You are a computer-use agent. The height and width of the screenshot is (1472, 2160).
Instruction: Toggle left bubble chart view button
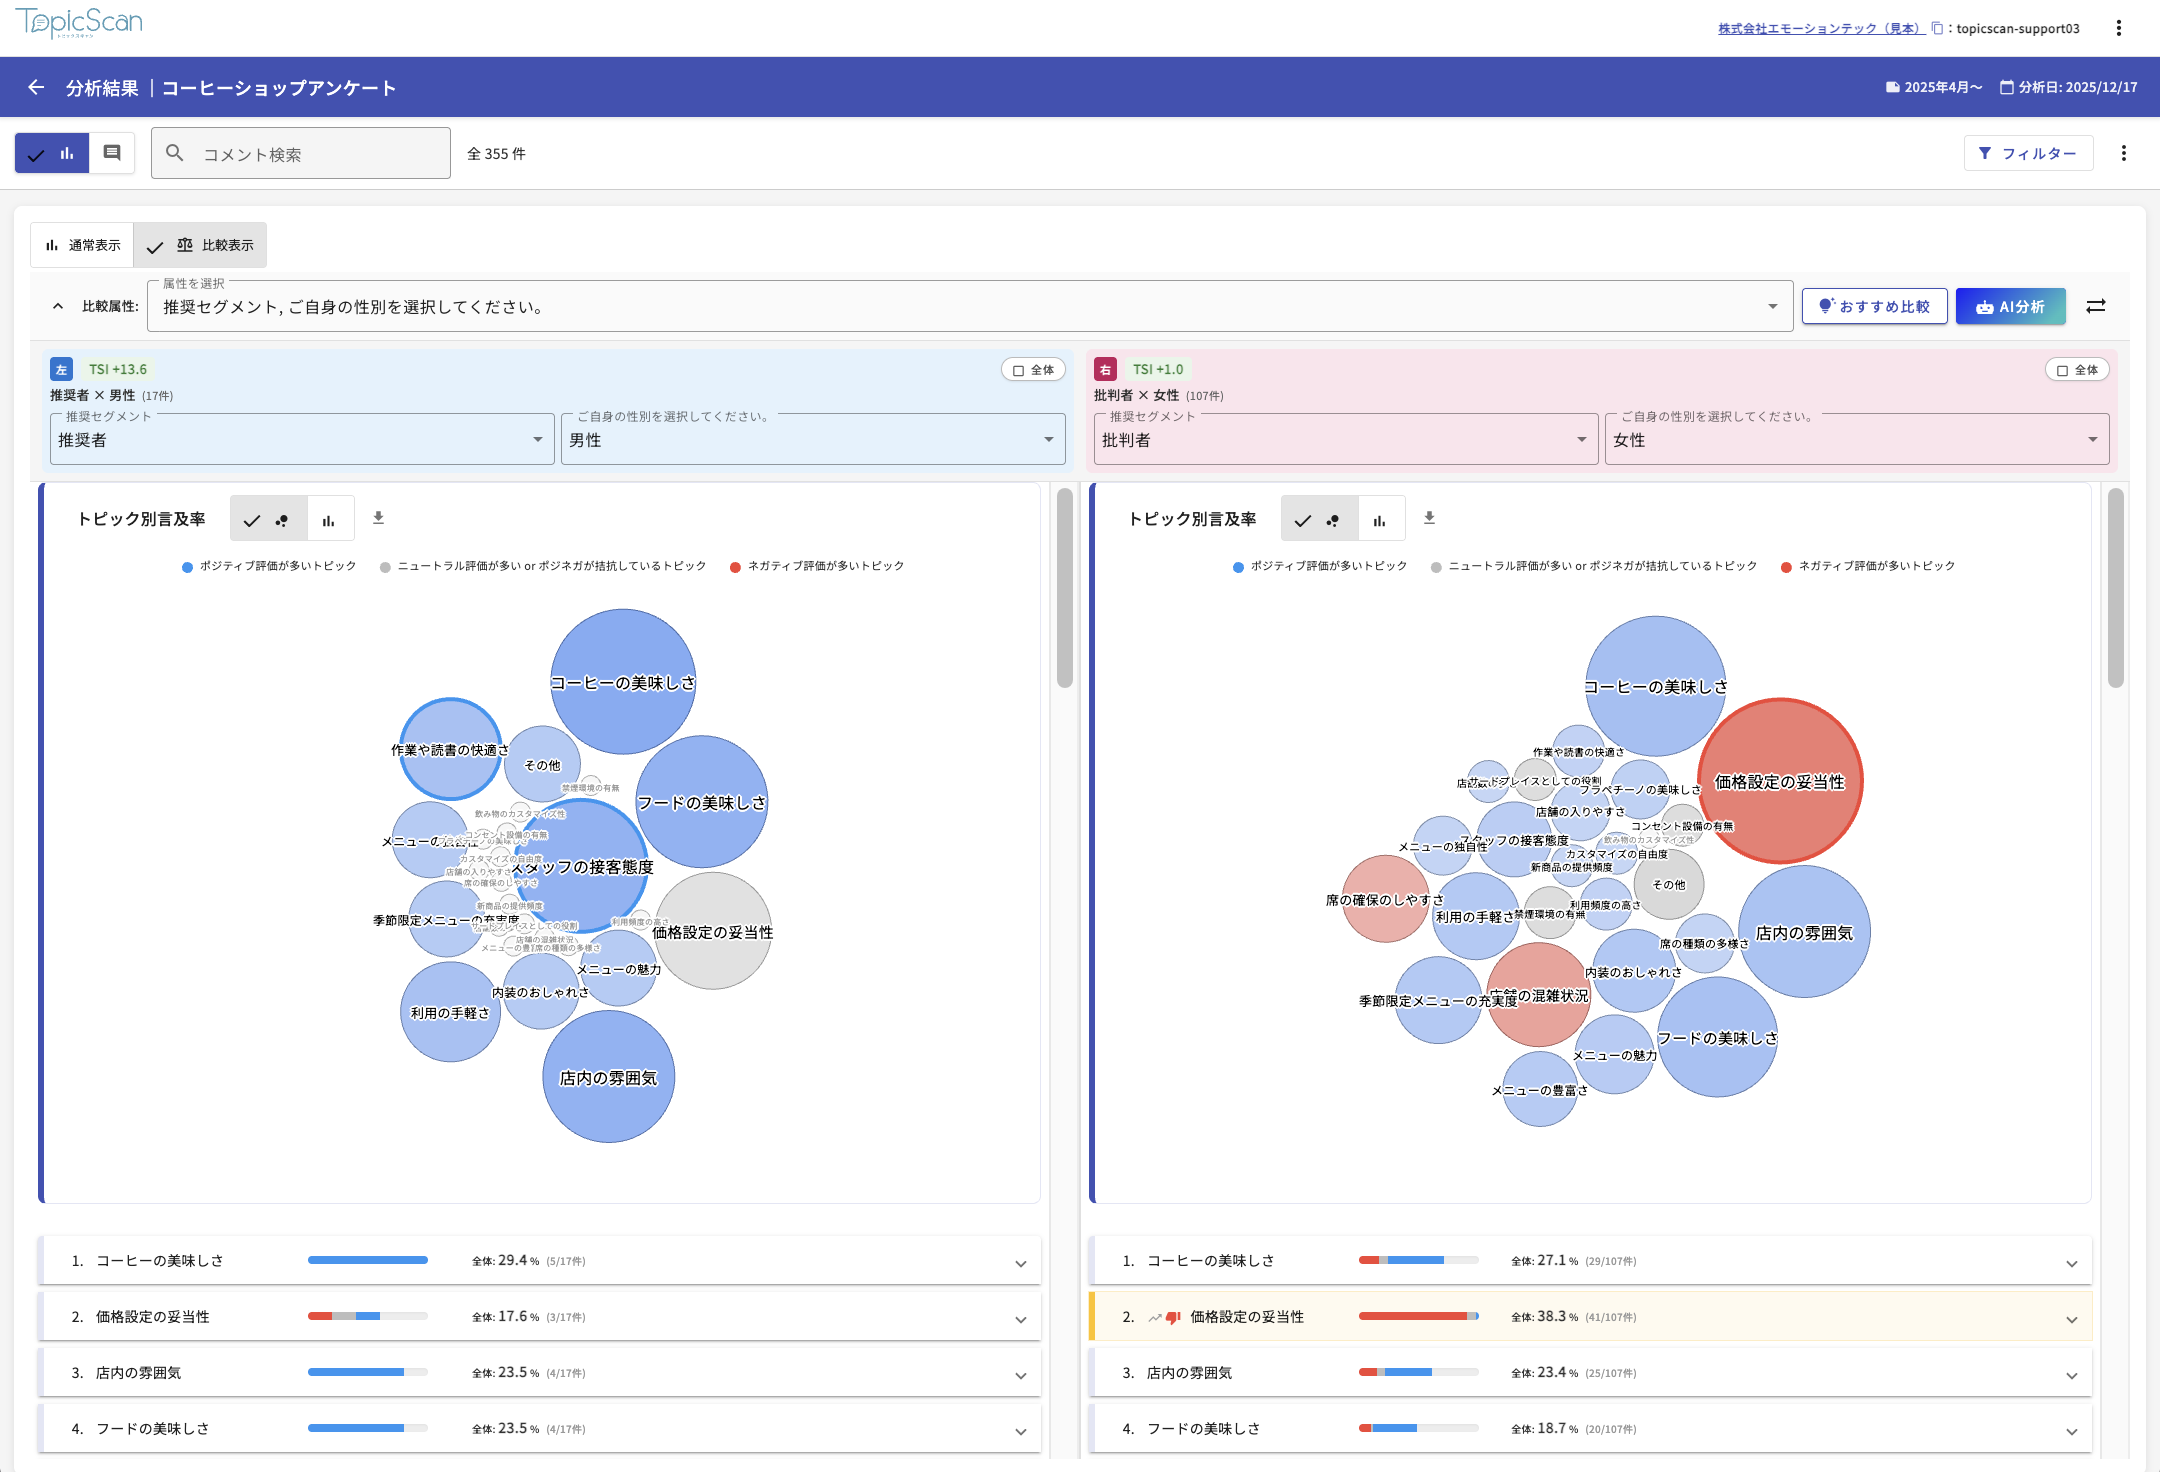(x=267, y=519)
